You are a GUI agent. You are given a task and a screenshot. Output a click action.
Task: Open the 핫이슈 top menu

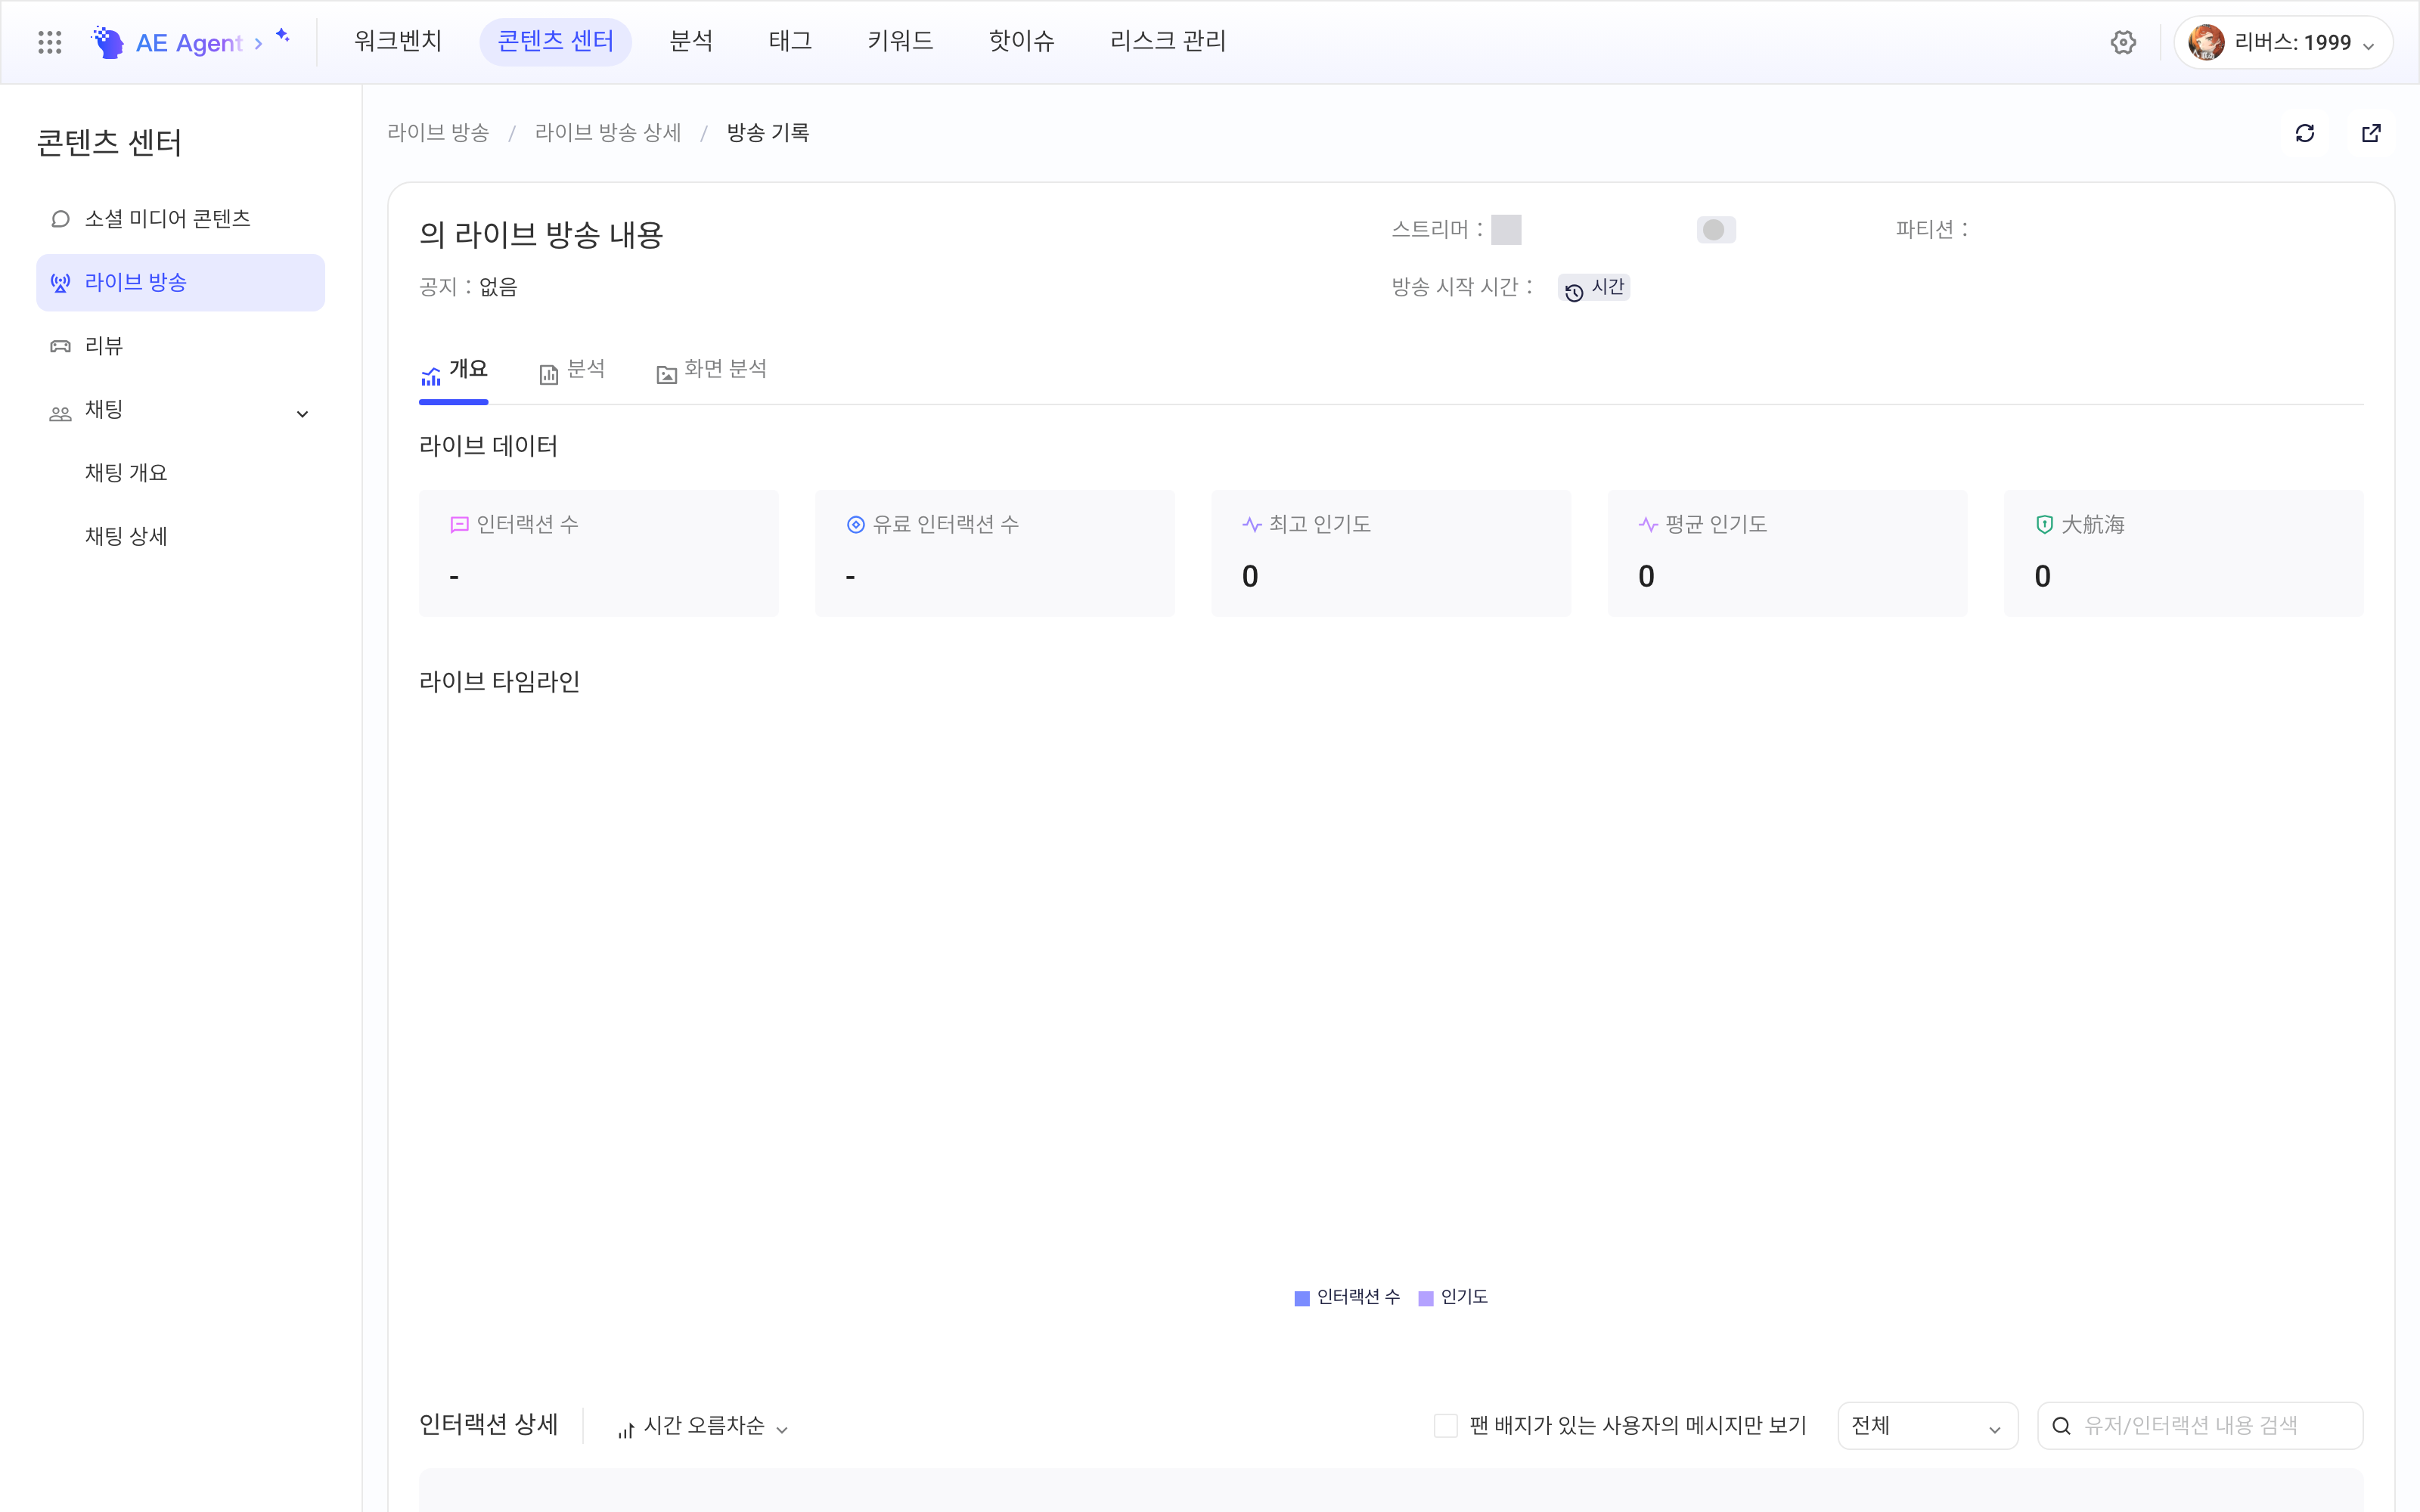(x=1021, y=41)
